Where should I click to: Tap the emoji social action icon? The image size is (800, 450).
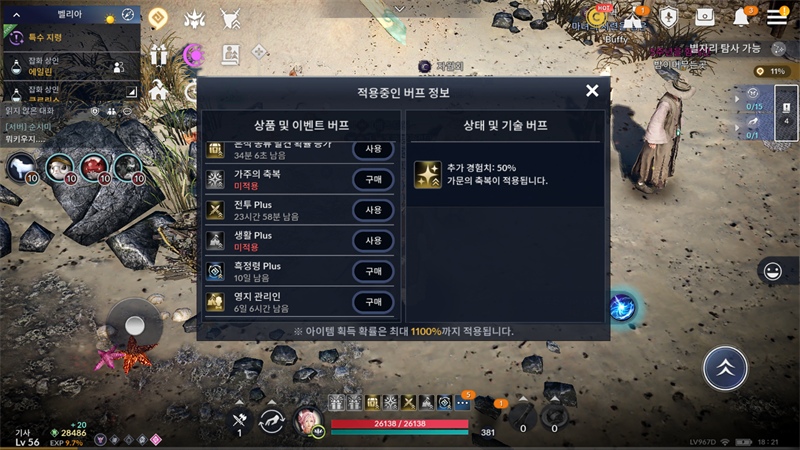(x=772, y=271)
